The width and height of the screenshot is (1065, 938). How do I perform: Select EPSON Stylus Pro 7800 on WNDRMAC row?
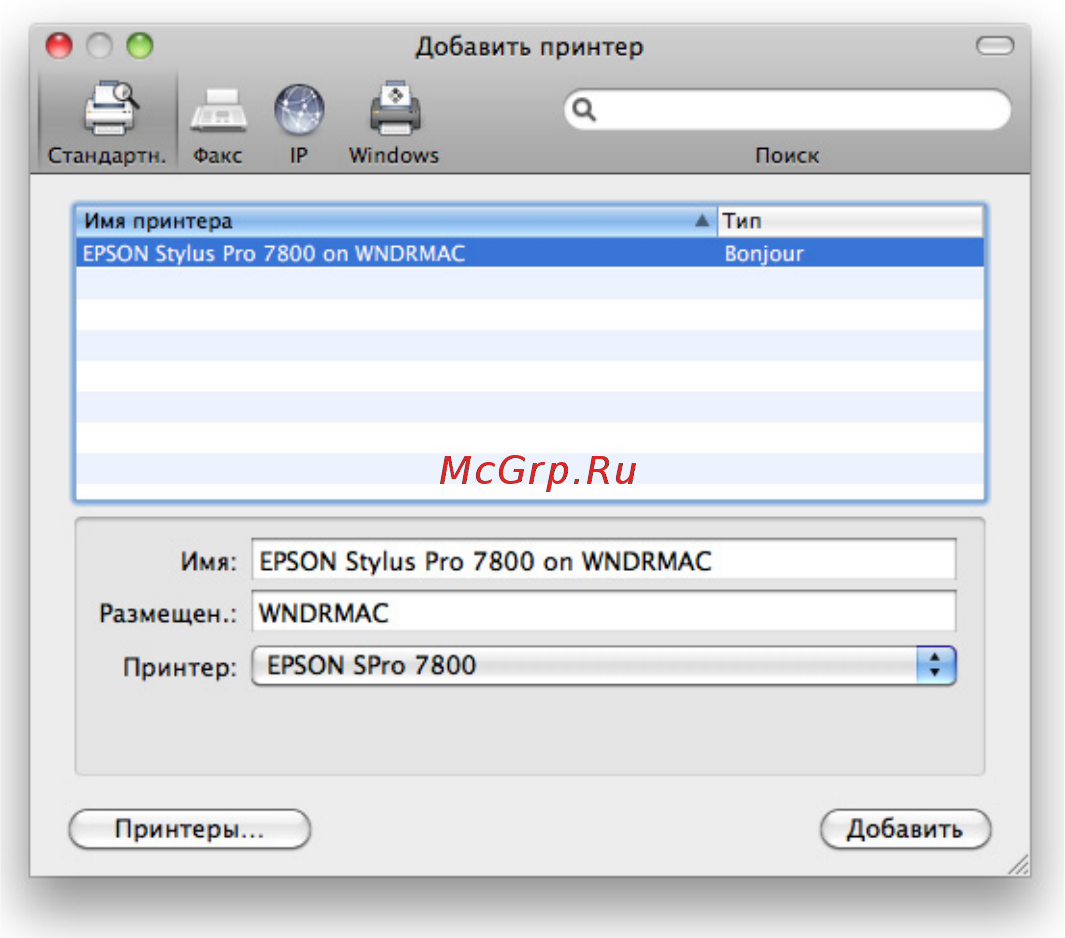click(x=529, y=253)
